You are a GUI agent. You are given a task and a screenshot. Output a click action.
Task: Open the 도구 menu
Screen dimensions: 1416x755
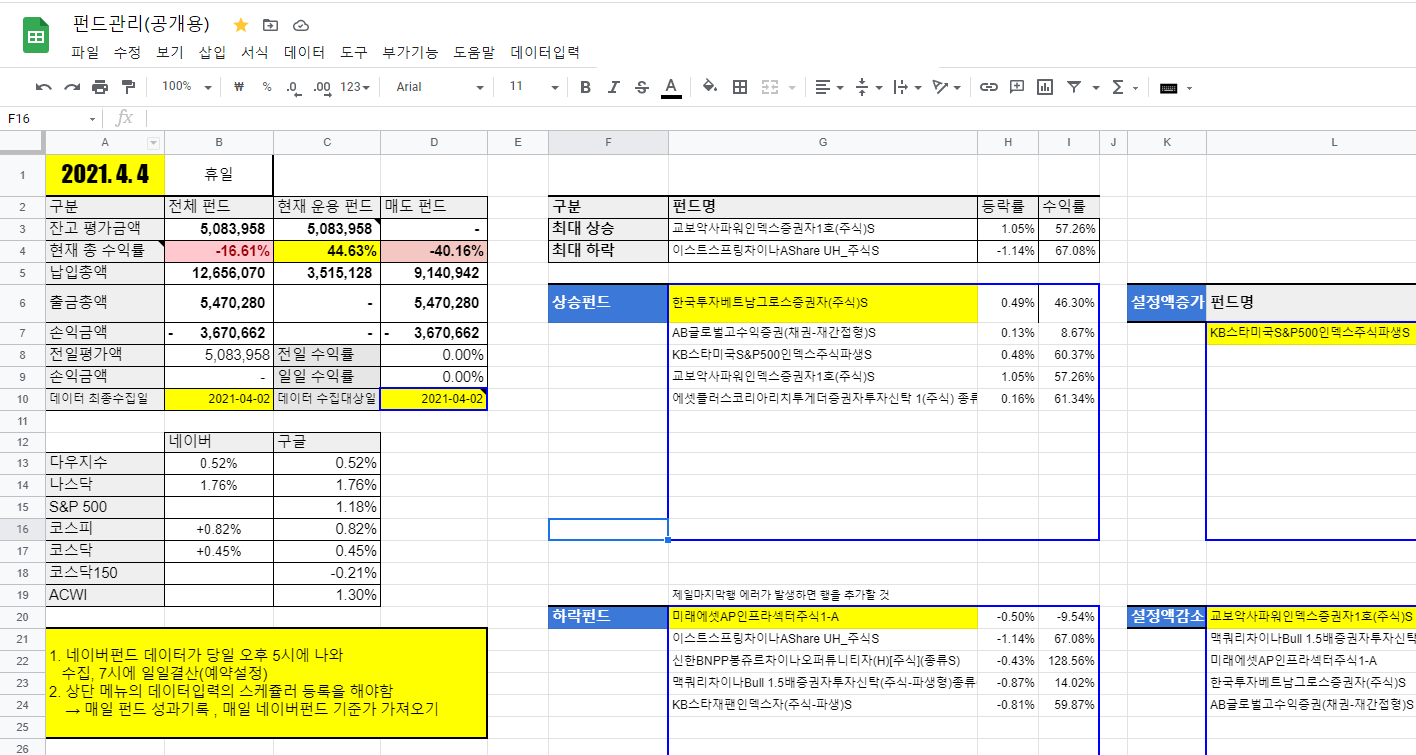tap(354, 52)
